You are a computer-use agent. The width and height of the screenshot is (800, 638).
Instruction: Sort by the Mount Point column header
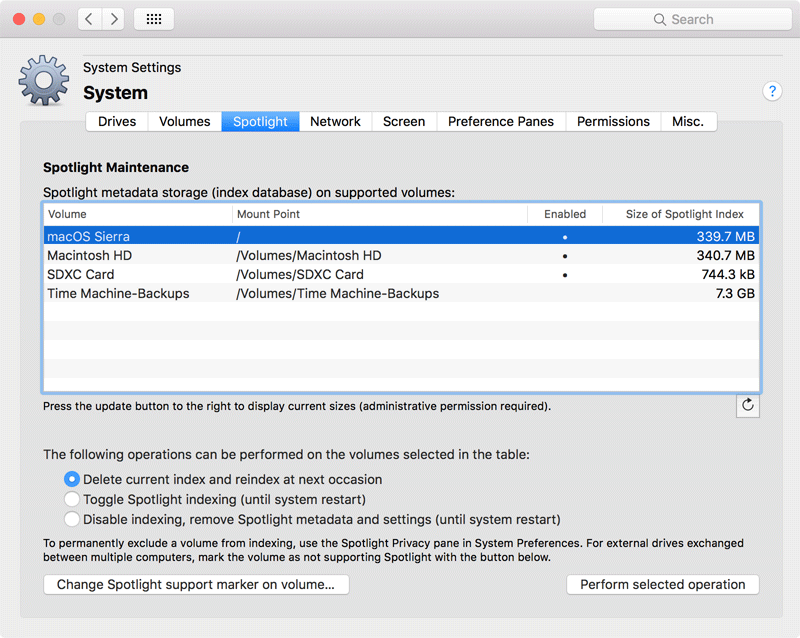(380, 214)
